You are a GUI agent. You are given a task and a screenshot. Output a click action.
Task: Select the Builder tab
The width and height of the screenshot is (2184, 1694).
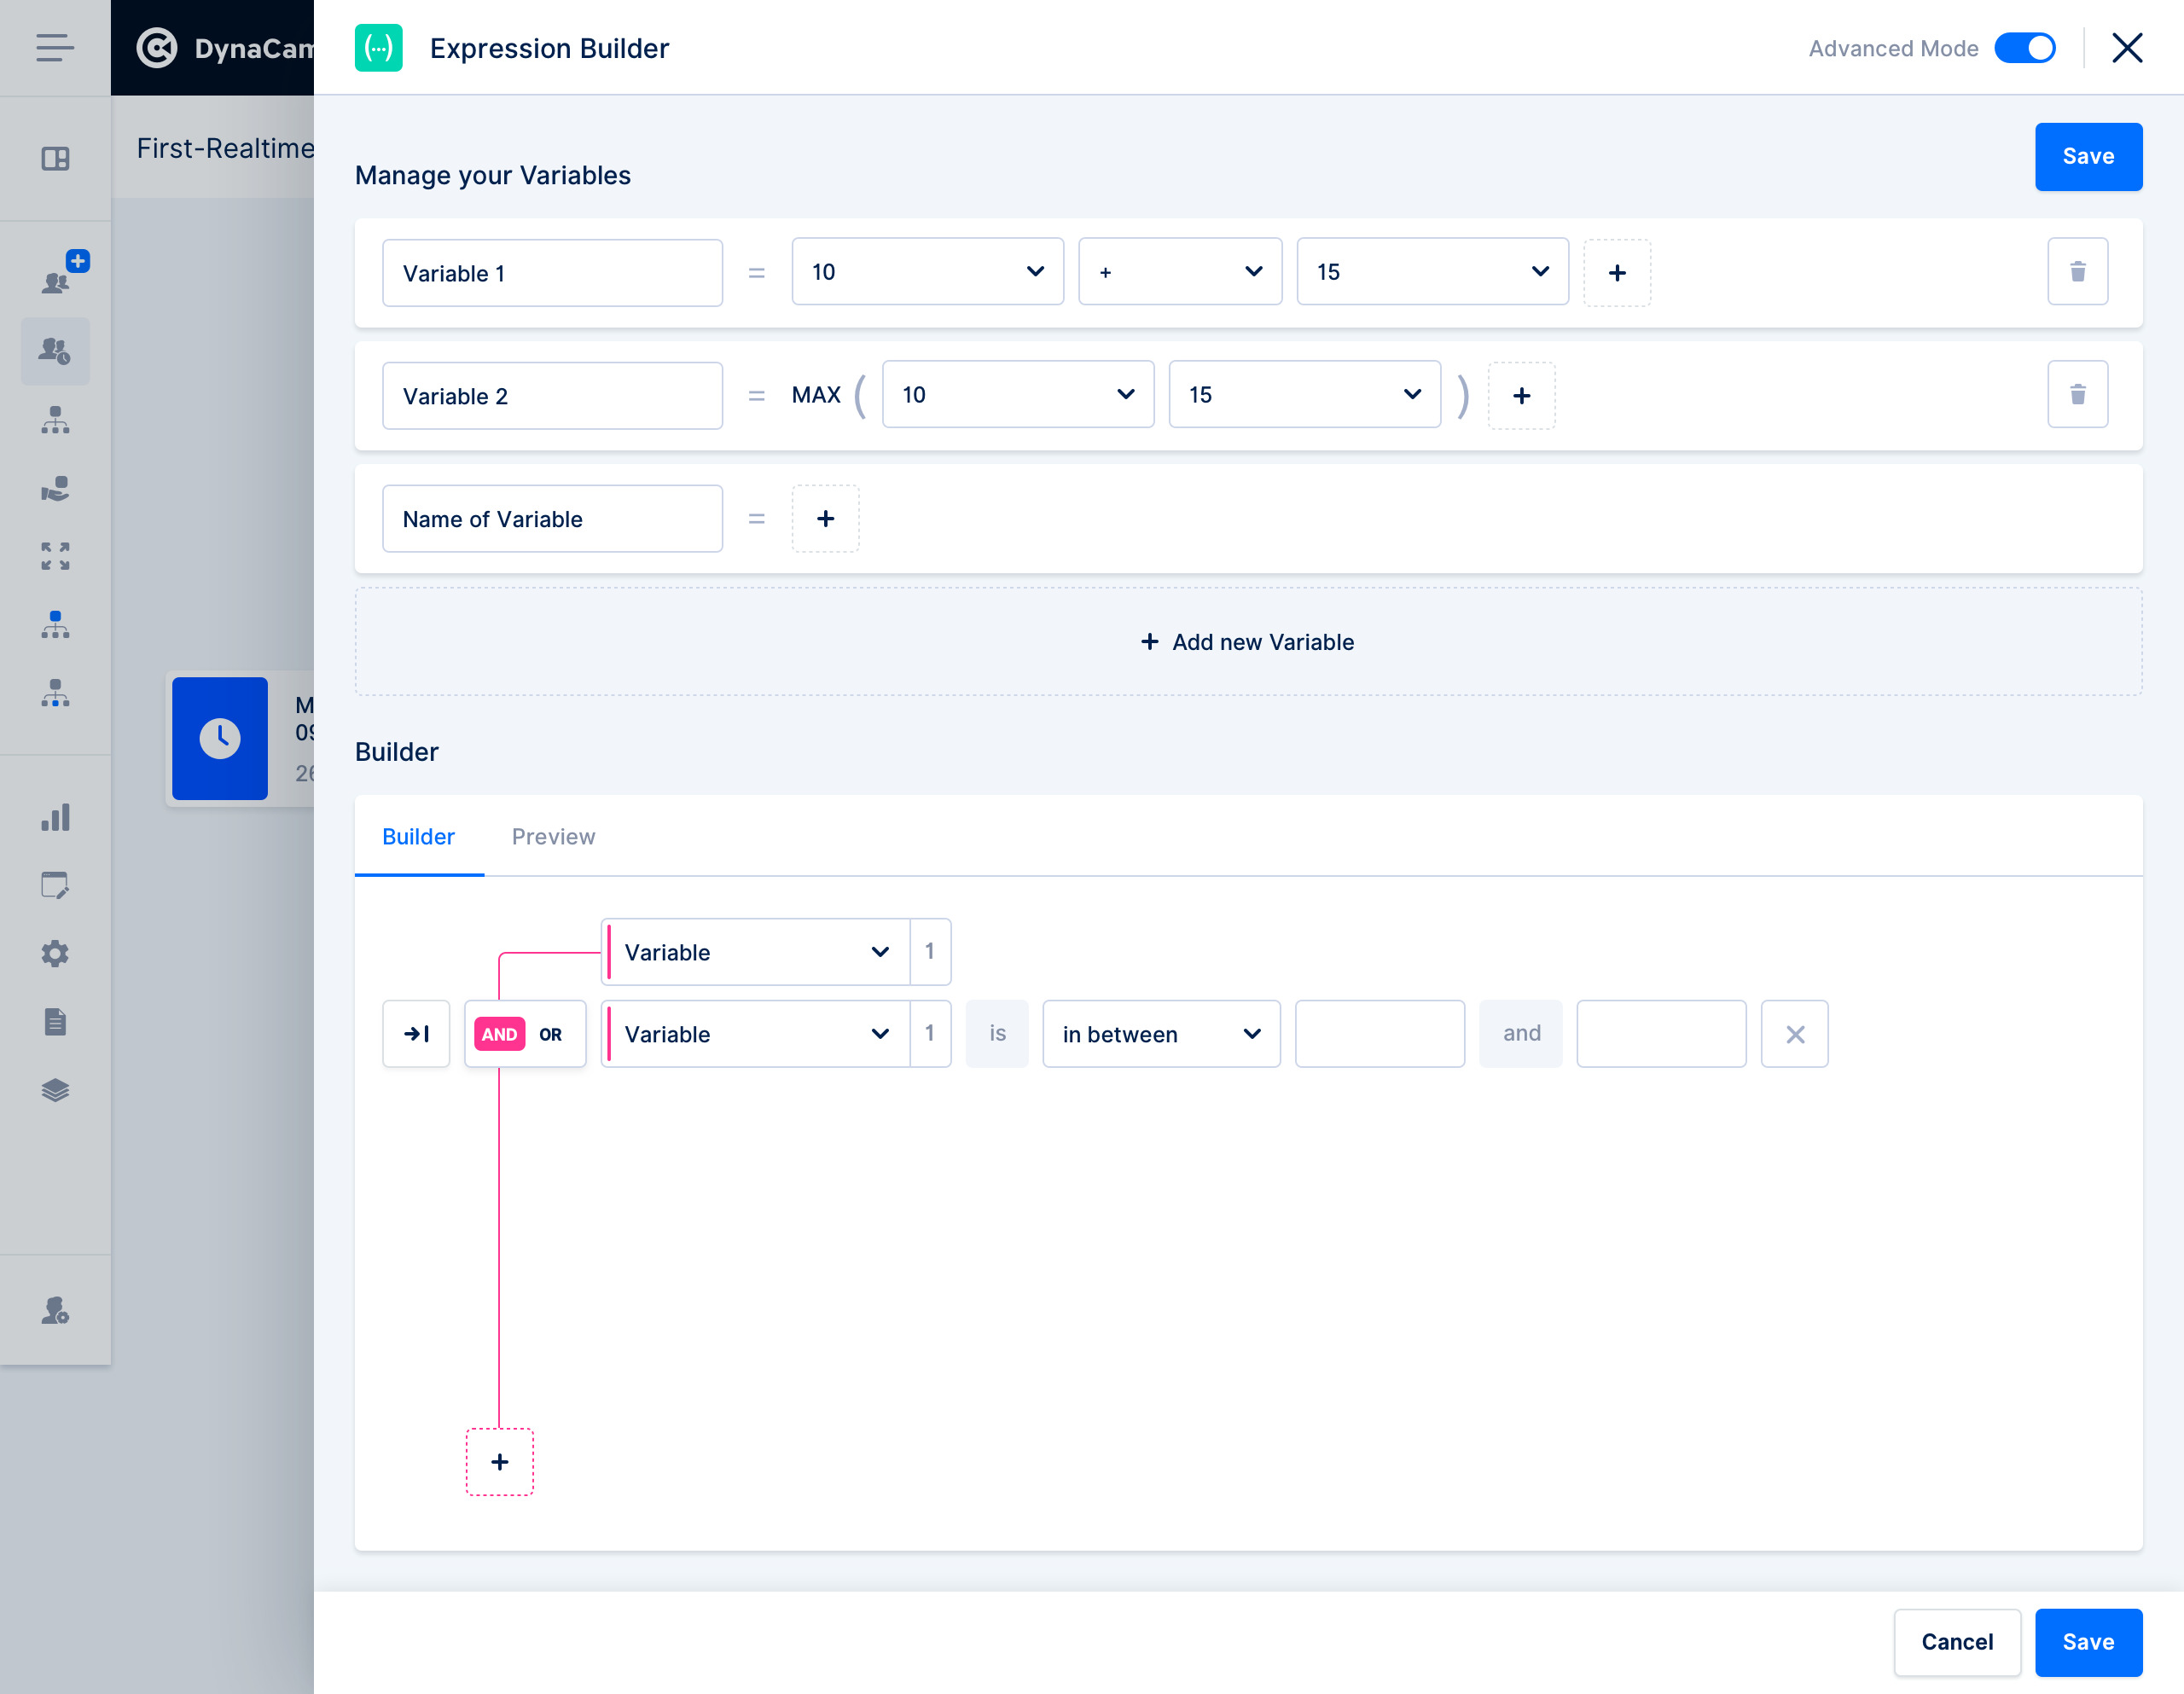[x=418, y=837]
